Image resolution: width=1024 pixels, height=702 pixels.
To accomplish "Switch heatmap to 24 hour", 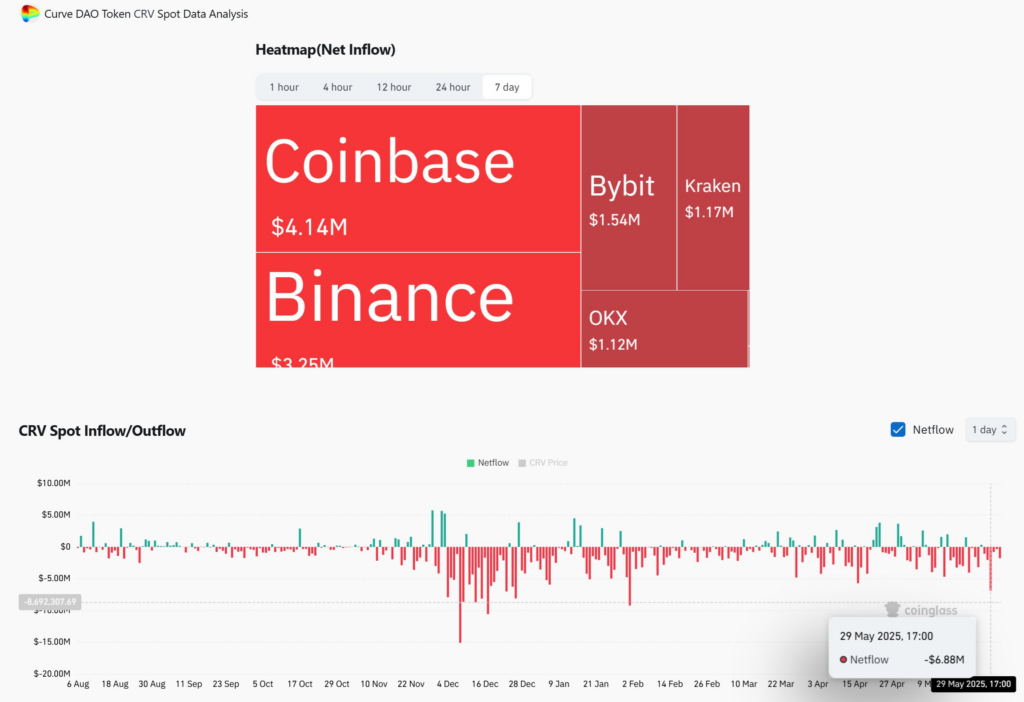I will click(x=453, y=87).
